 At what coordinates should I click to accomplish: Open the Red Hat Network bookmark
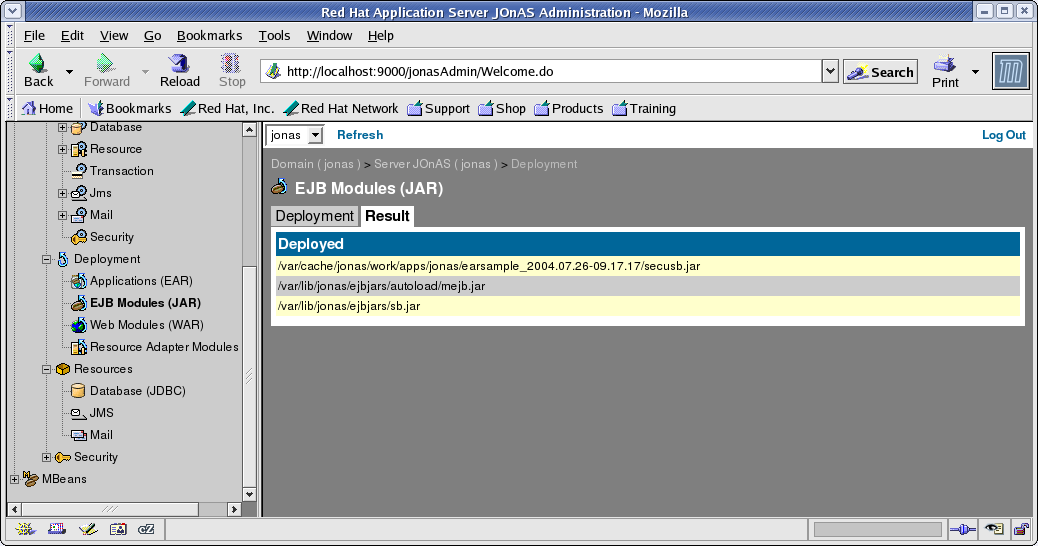pyautogui.click(x=341, y=109)
